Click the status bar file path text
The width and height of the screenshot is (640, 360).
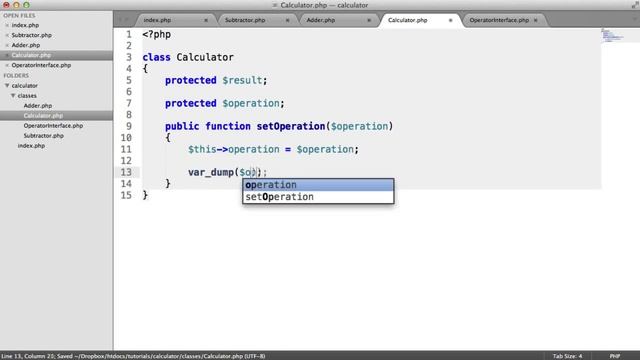click(170, 356)
